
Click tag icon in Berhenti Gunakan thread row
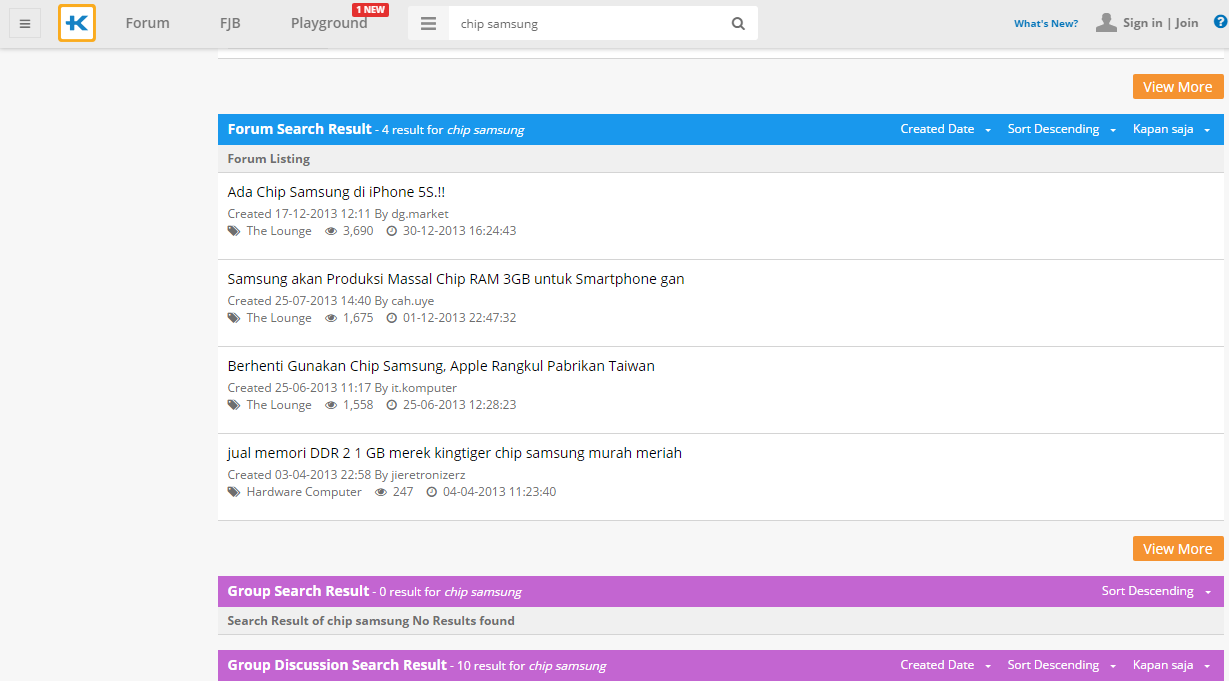(233, 405)
